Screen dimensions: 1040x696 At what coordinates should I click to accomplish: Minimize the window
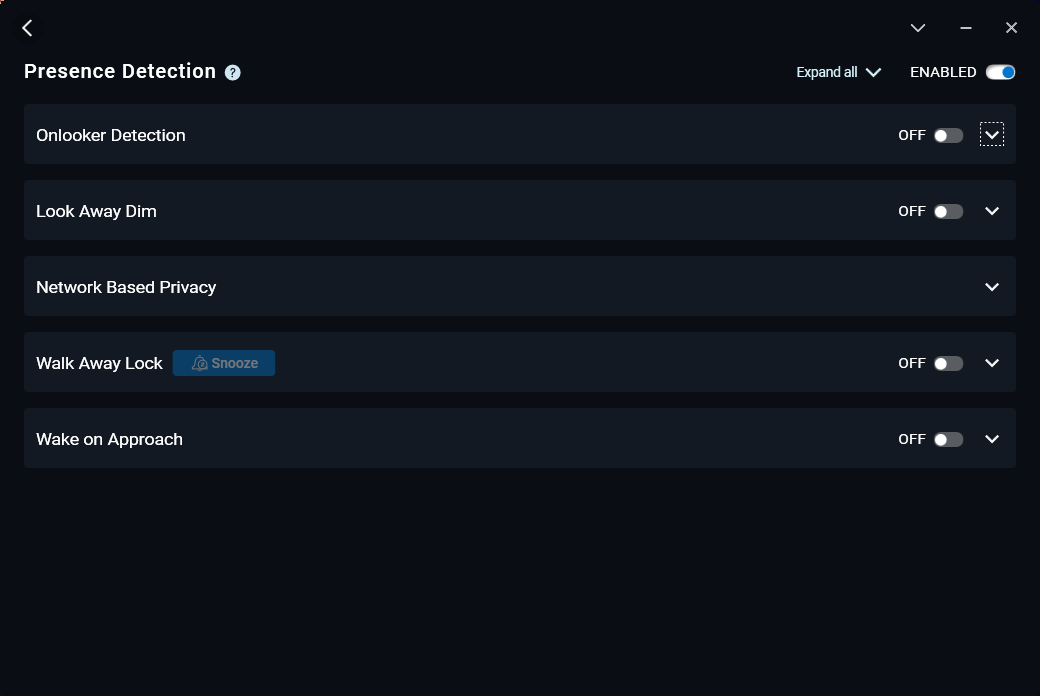(x=966, y=28)
